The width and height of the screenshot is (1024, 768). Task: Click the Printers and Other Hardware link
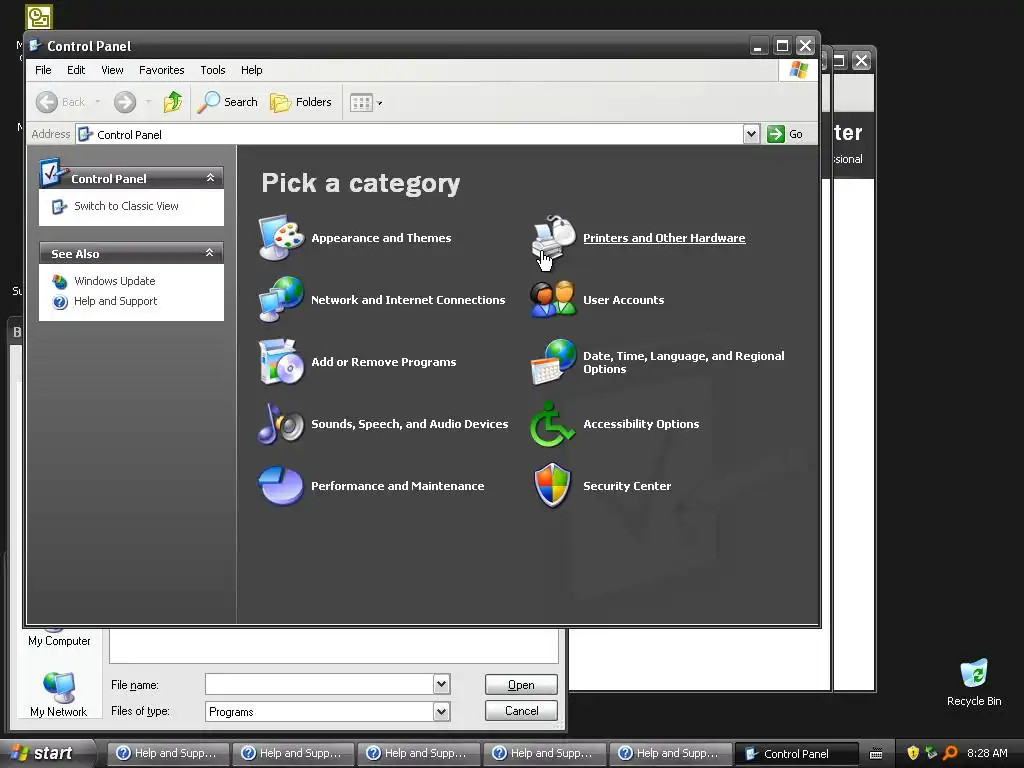[x=664, y=238]
